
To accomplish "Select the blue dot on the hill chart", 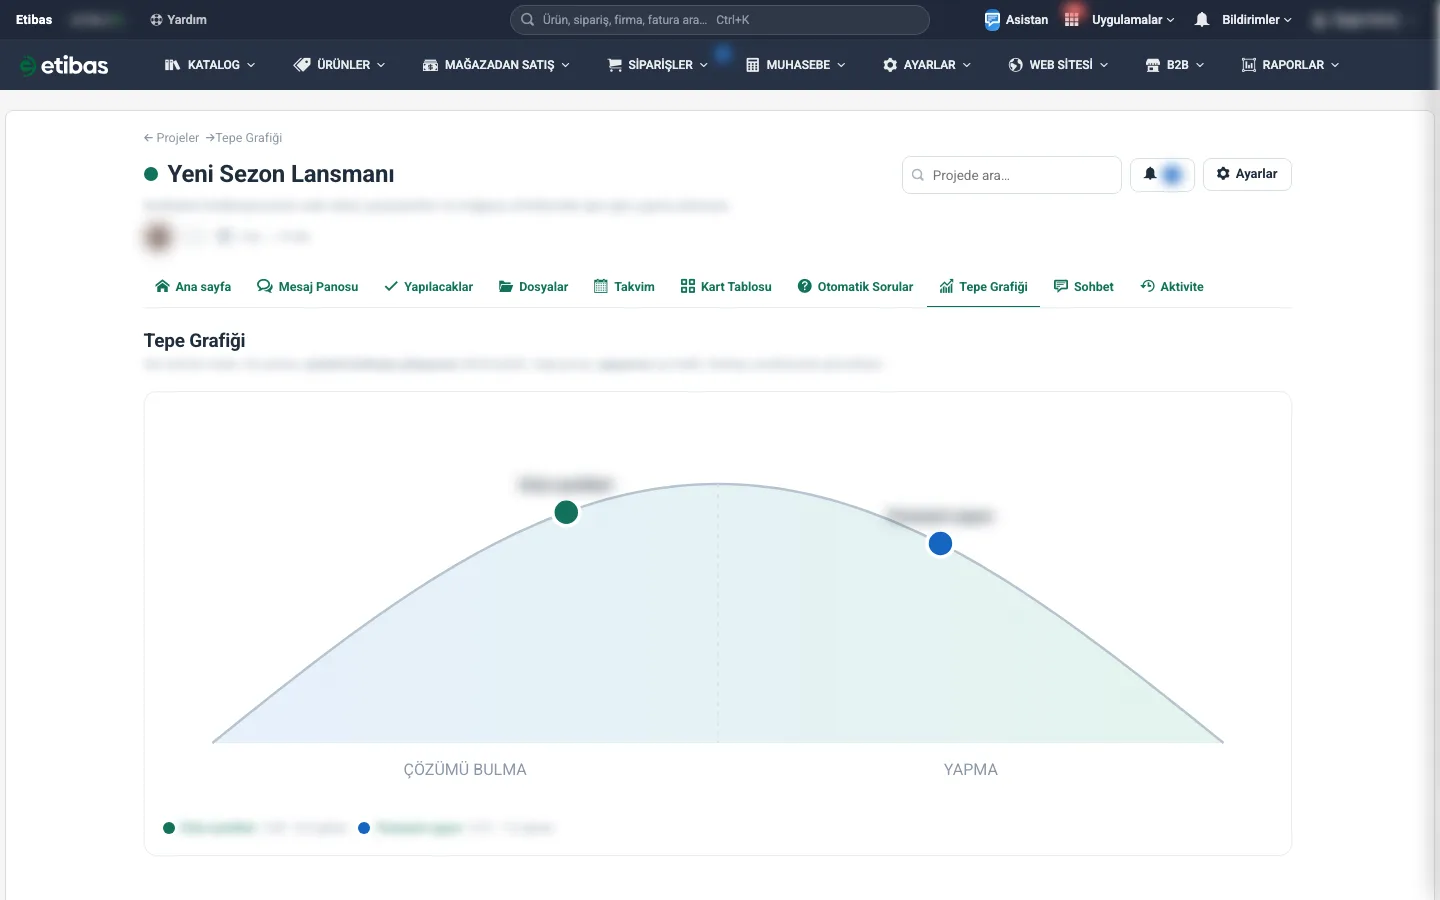I will pos(940,544).
